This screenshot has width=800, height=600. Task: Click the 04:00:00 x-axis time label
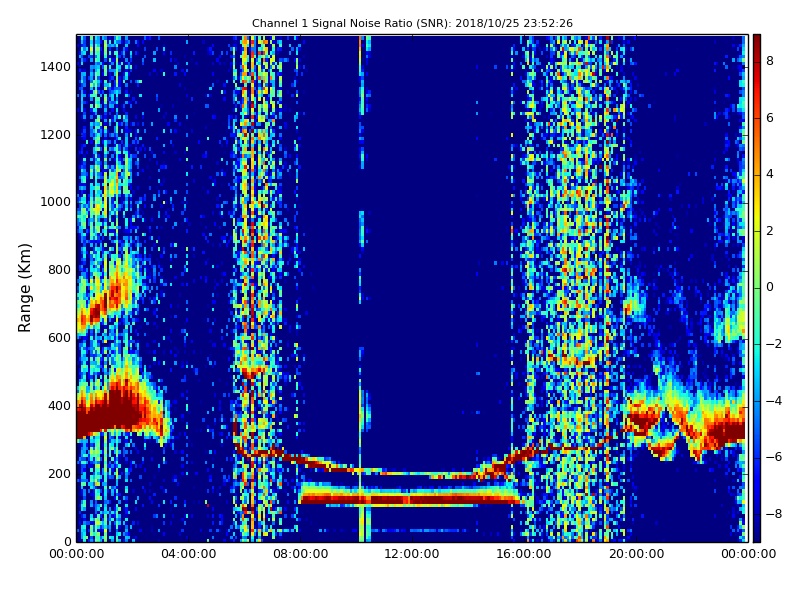[x=189, y=554]
